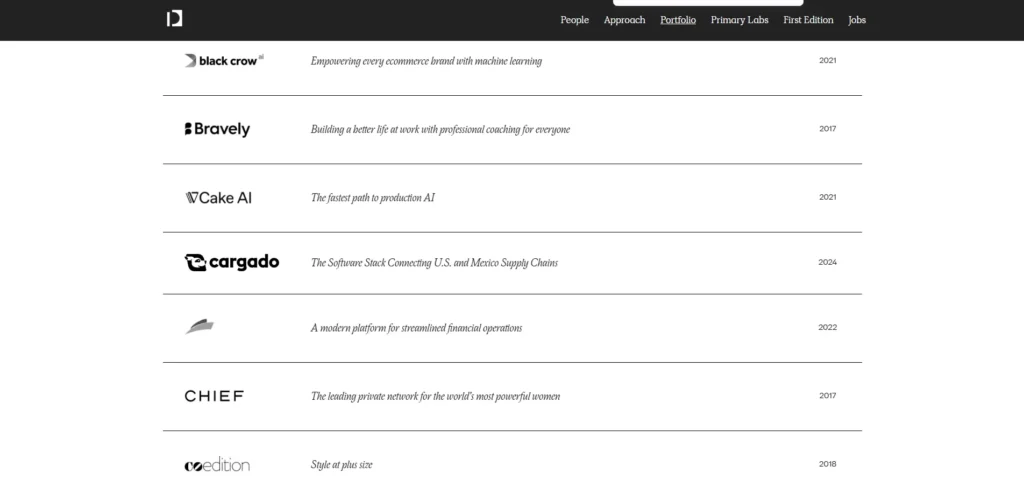Select the Portfolio nav link
Image resolution: width=1024 pixels, height=487 pixels.
click(678, 20)
